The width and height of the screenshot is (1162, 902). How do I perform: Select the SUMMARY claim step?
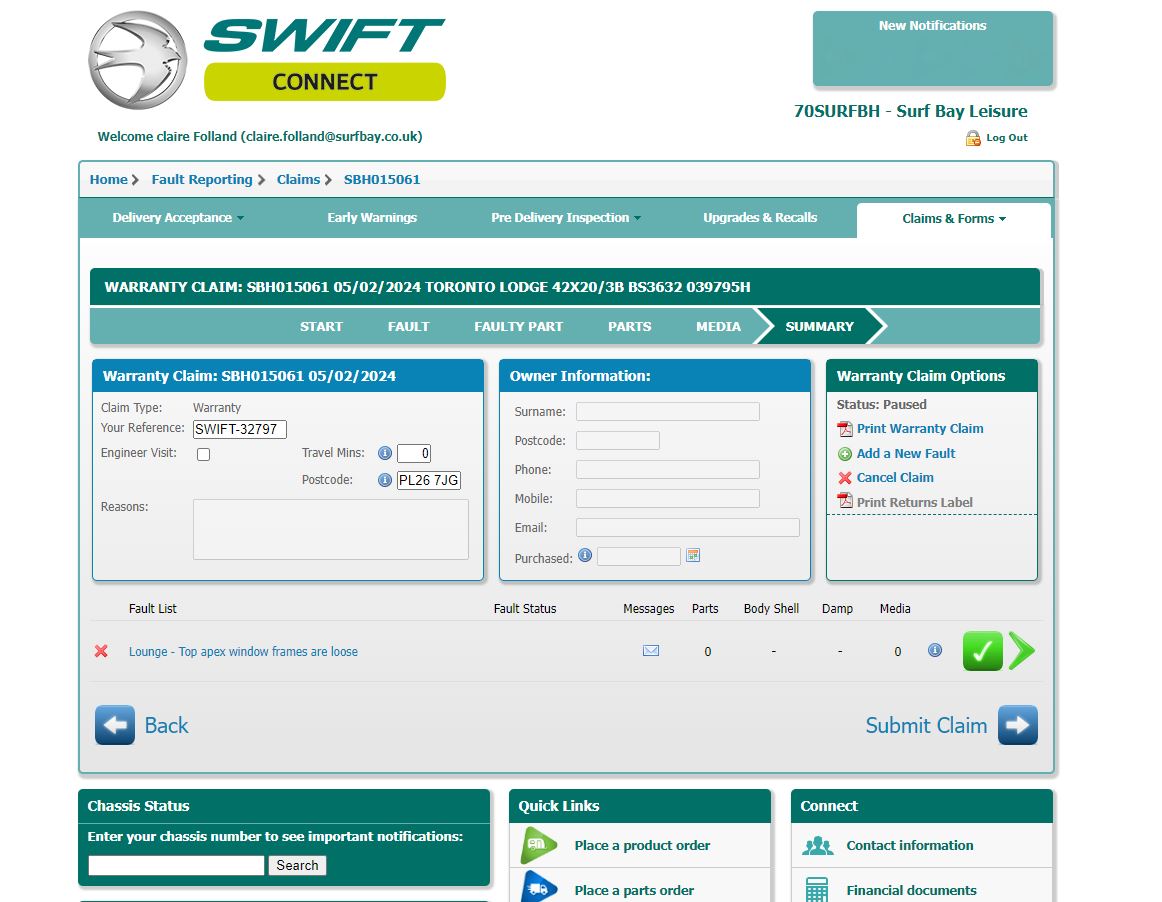click(x=819, y=327)
